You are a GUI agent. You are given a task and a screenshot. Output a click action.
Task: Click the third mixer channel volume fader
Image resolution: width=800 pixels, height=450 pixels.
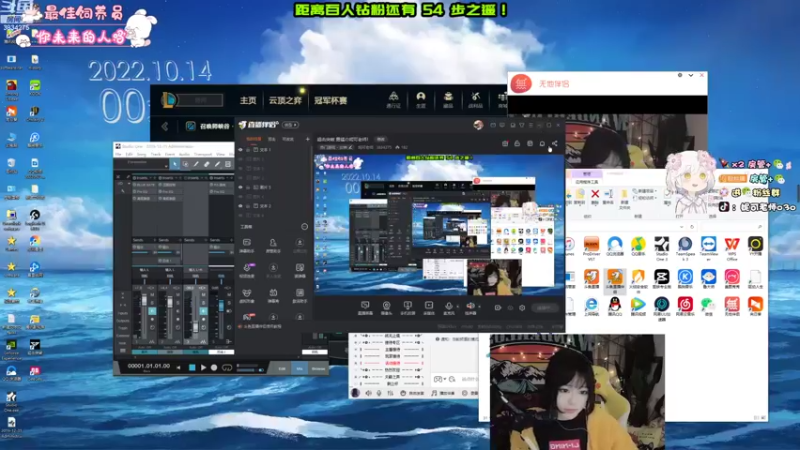195,327
